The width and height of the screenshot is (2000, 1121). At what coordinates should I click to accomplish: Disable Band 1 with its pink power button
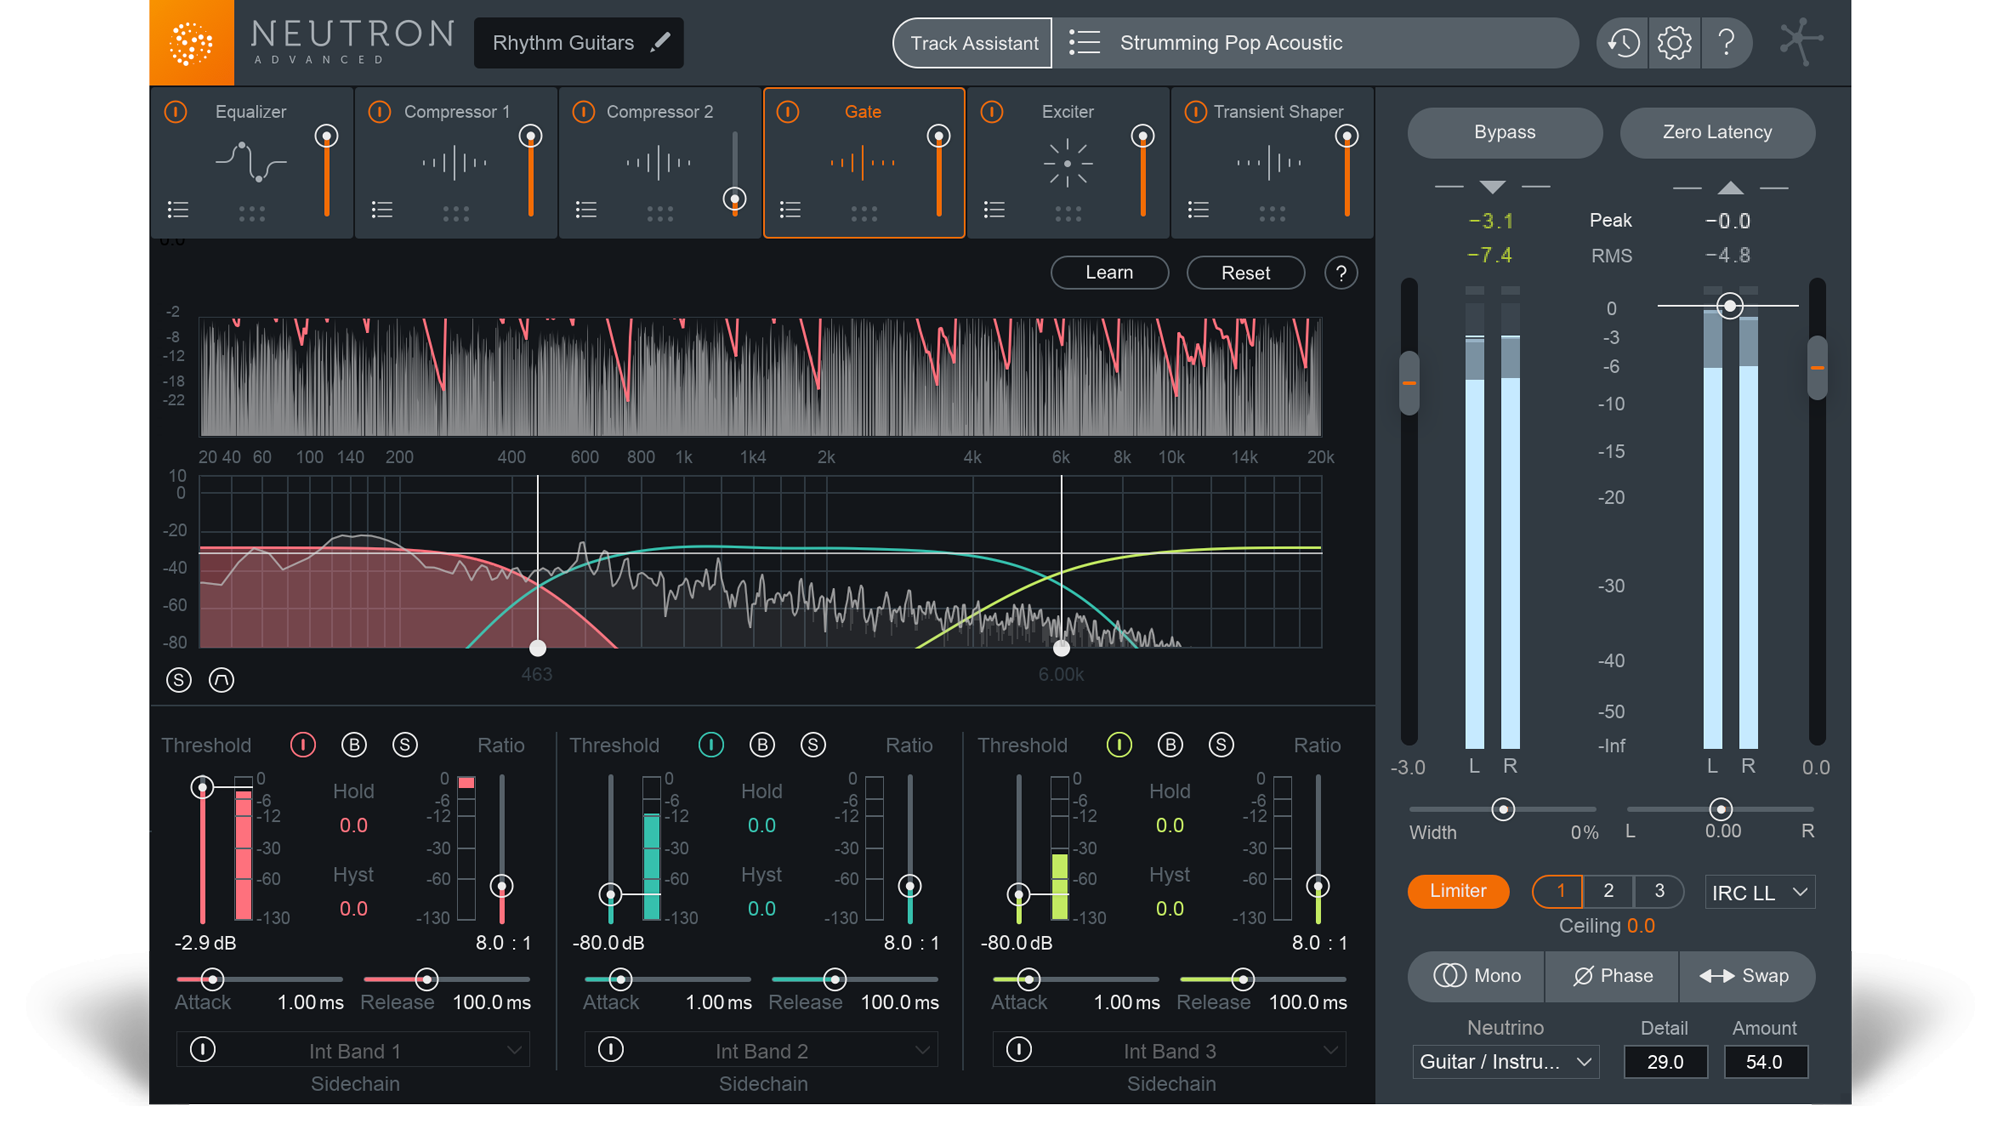[303, 745]
